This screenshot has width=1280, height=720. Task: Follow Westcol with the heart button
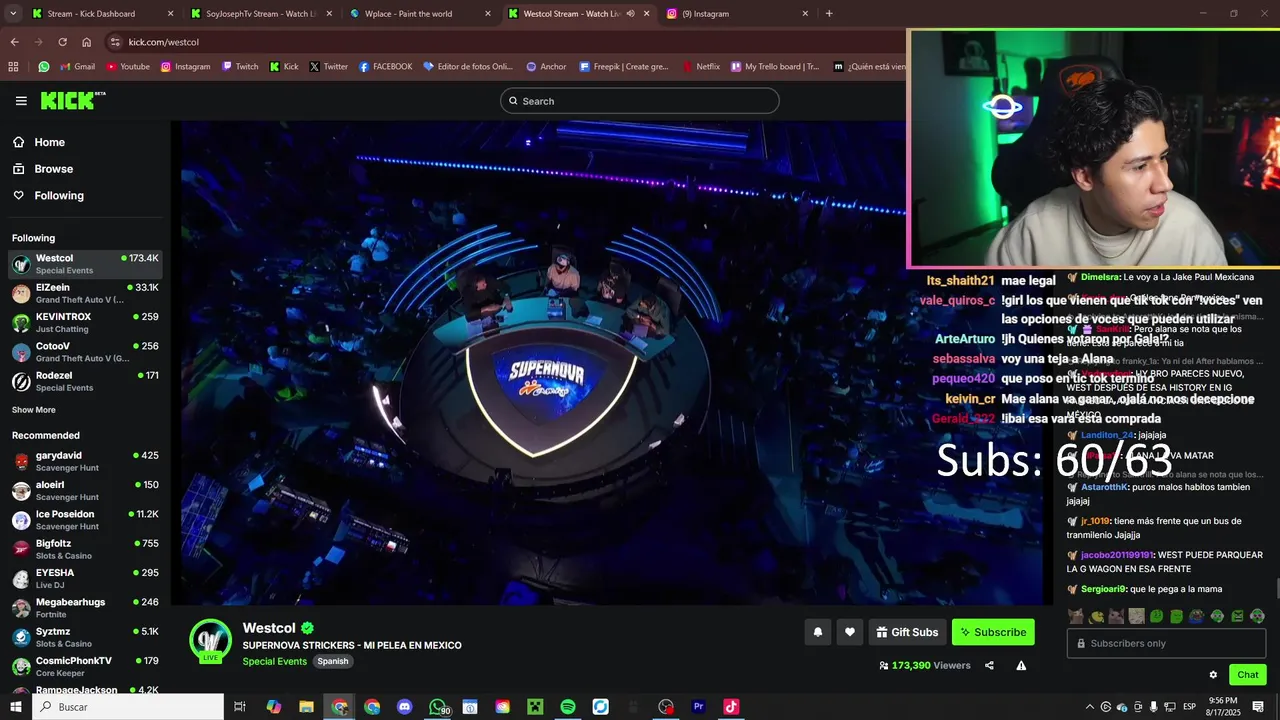(850, 632)
